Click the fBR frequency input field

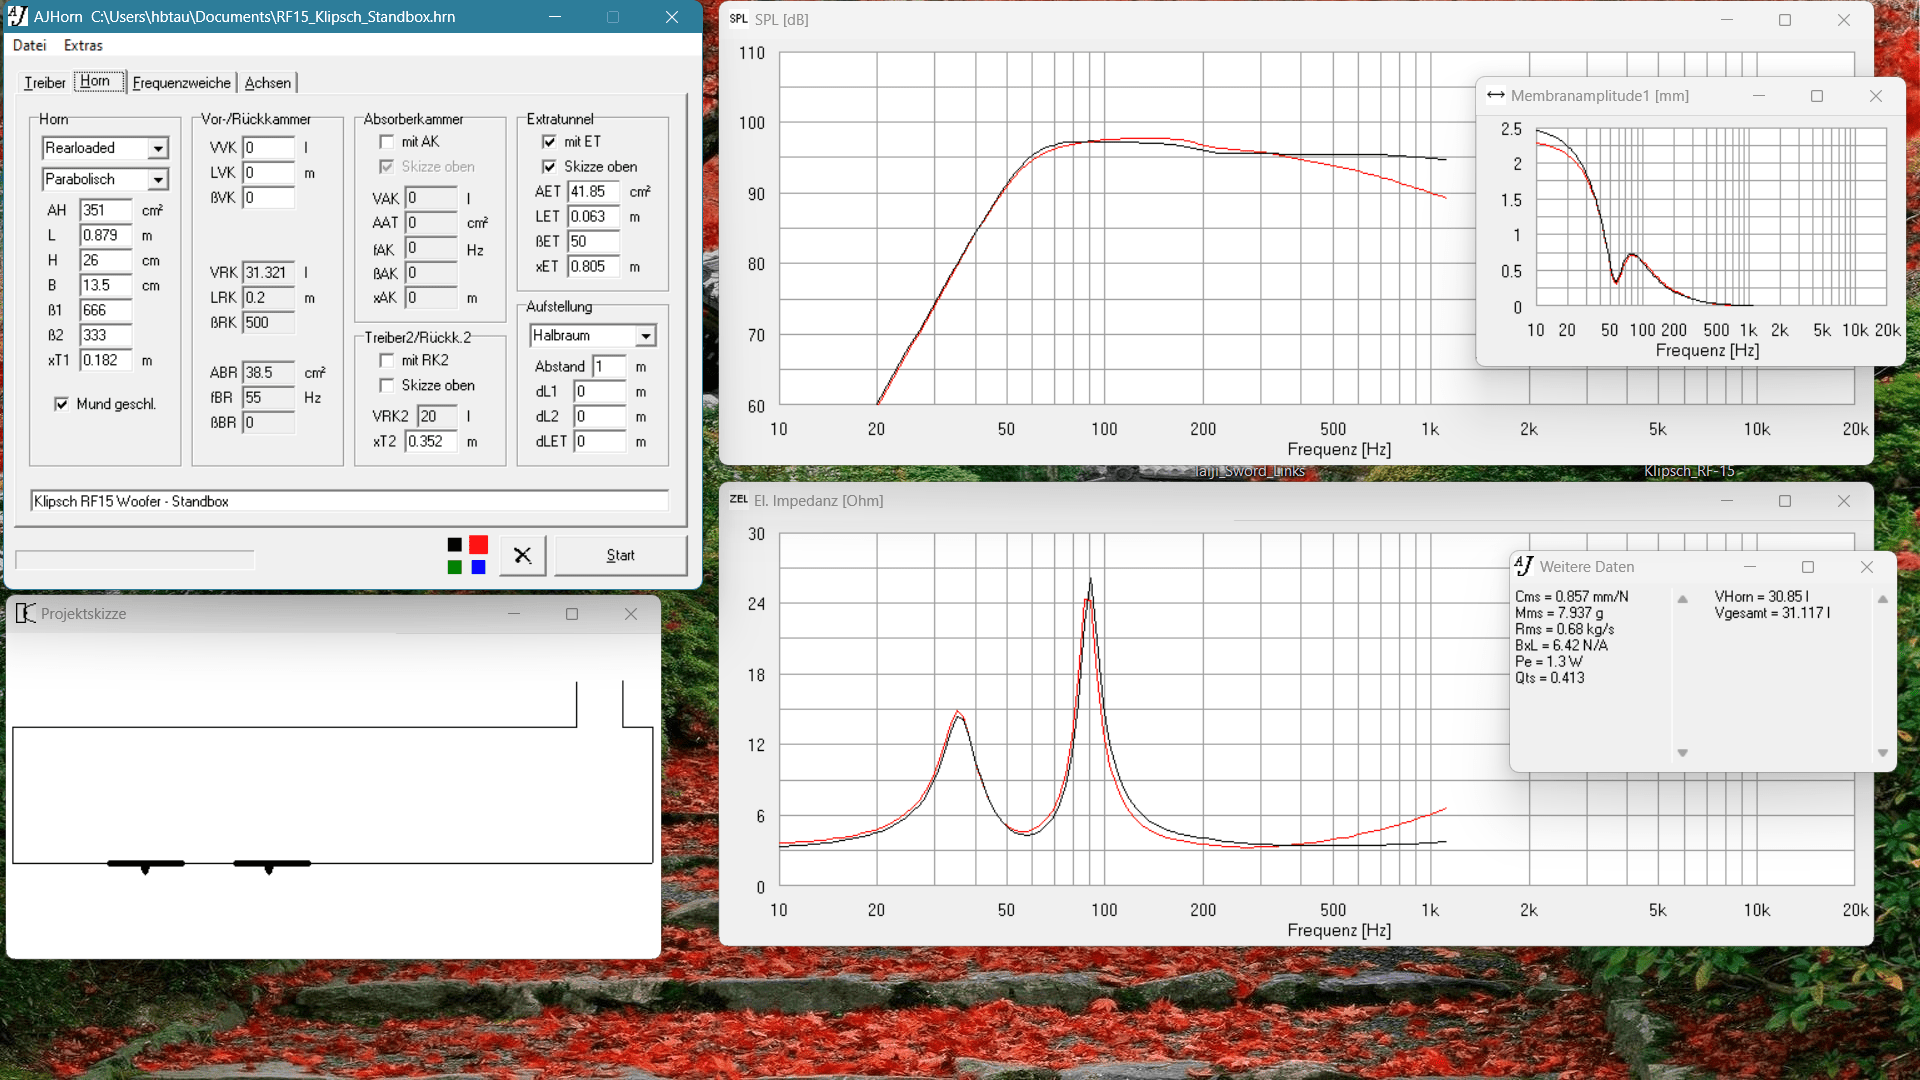(269, 397)
